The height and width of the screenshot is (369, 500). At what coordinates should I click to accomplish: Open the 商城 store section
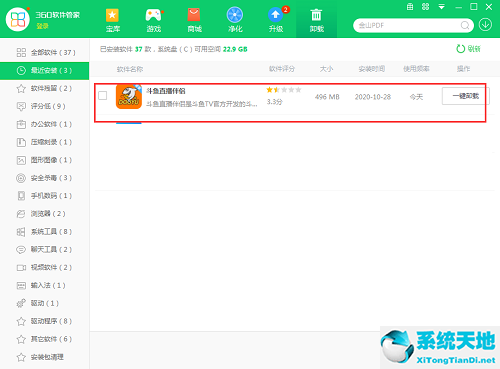[x=194, y=20]
